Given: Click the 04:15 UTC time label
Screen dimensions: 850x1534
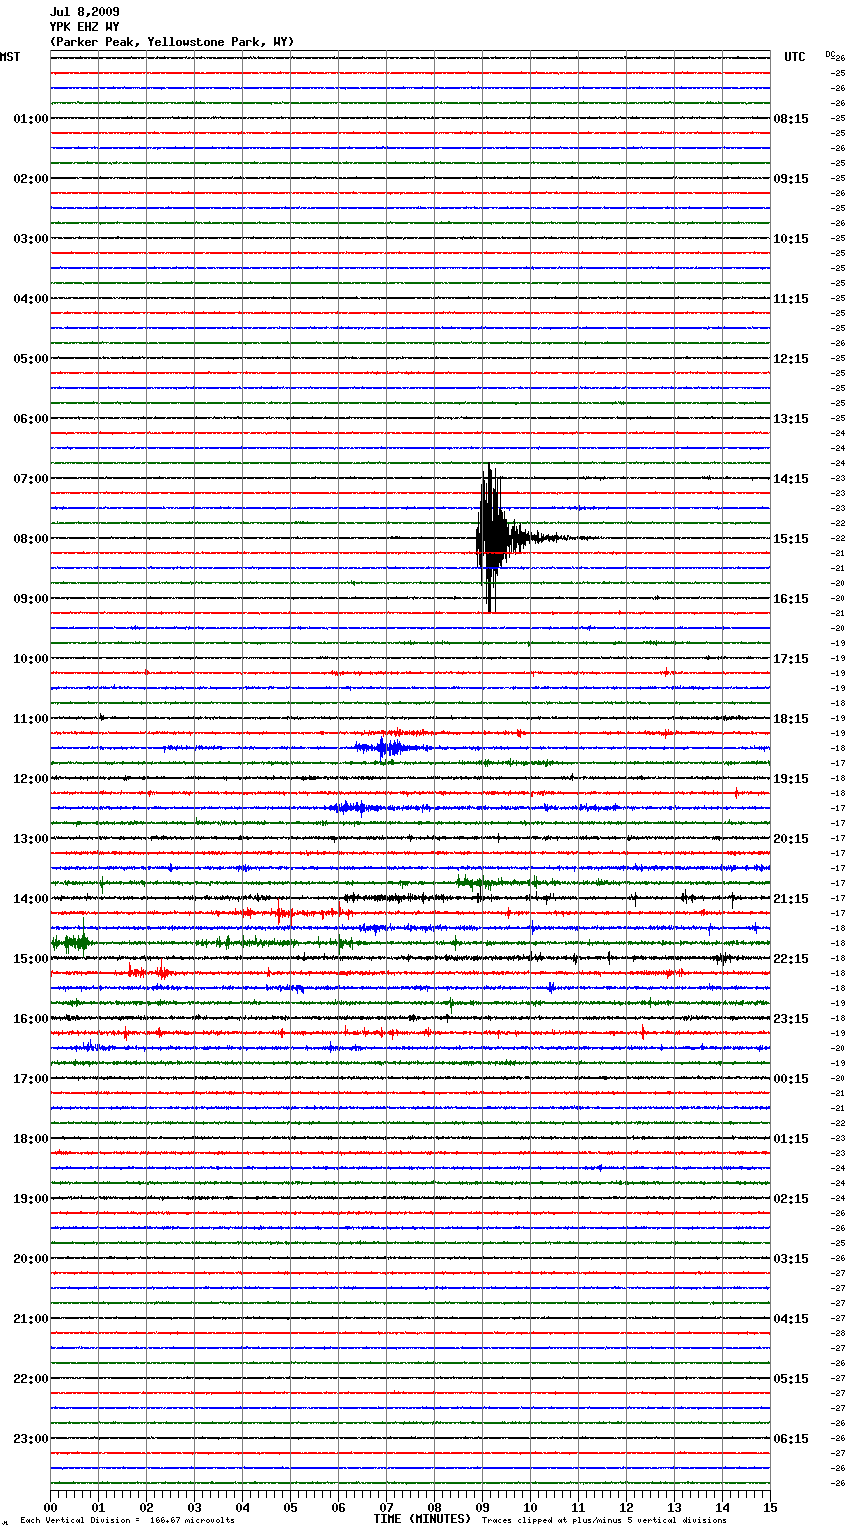Looking at the screenshot, I should coord(791,1319).
